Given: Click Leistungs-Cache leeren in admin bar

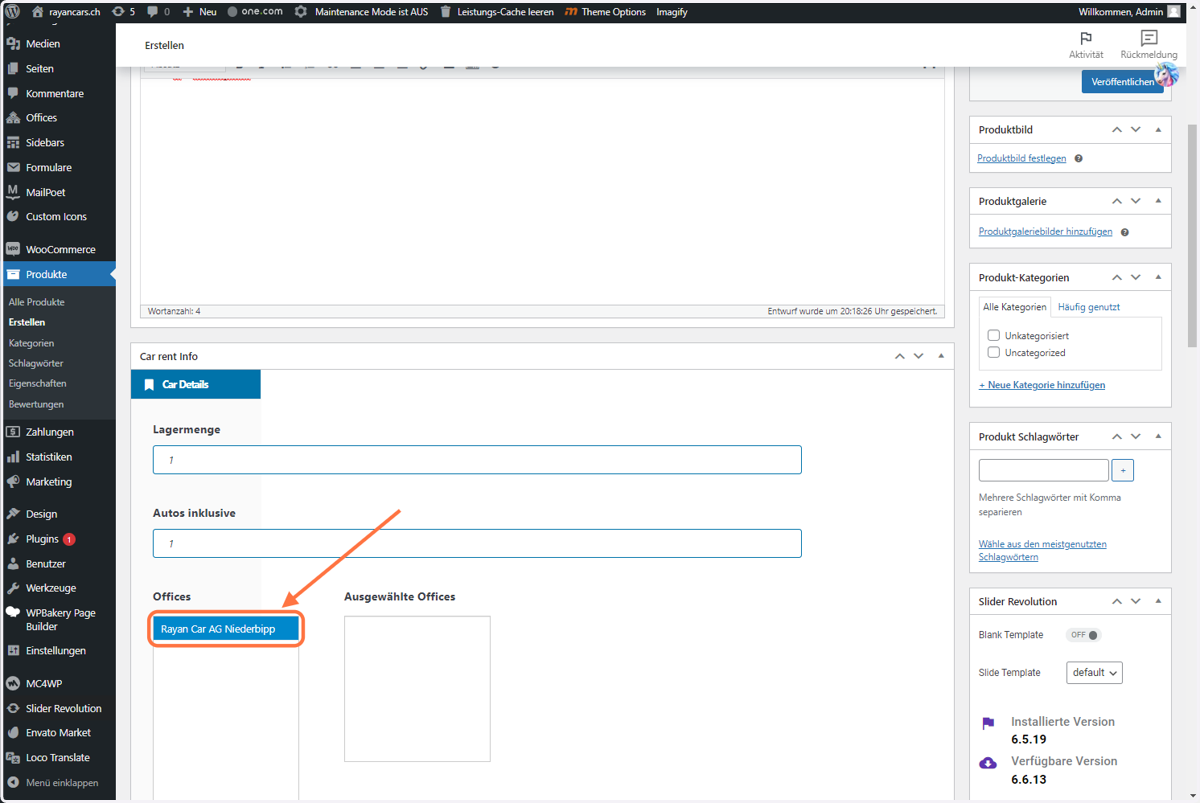Looking at the screenshot, I should click(497, 12).
